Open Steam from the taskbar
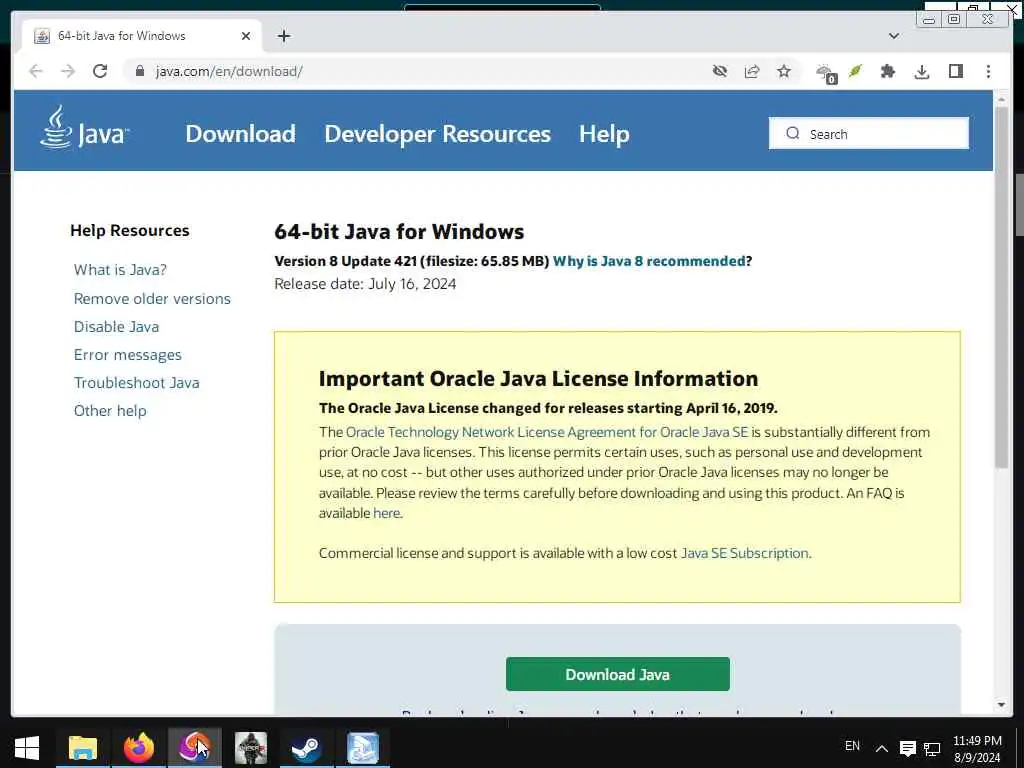The width and height of the screenshot is (1024, 768). [x=306, y=748]
